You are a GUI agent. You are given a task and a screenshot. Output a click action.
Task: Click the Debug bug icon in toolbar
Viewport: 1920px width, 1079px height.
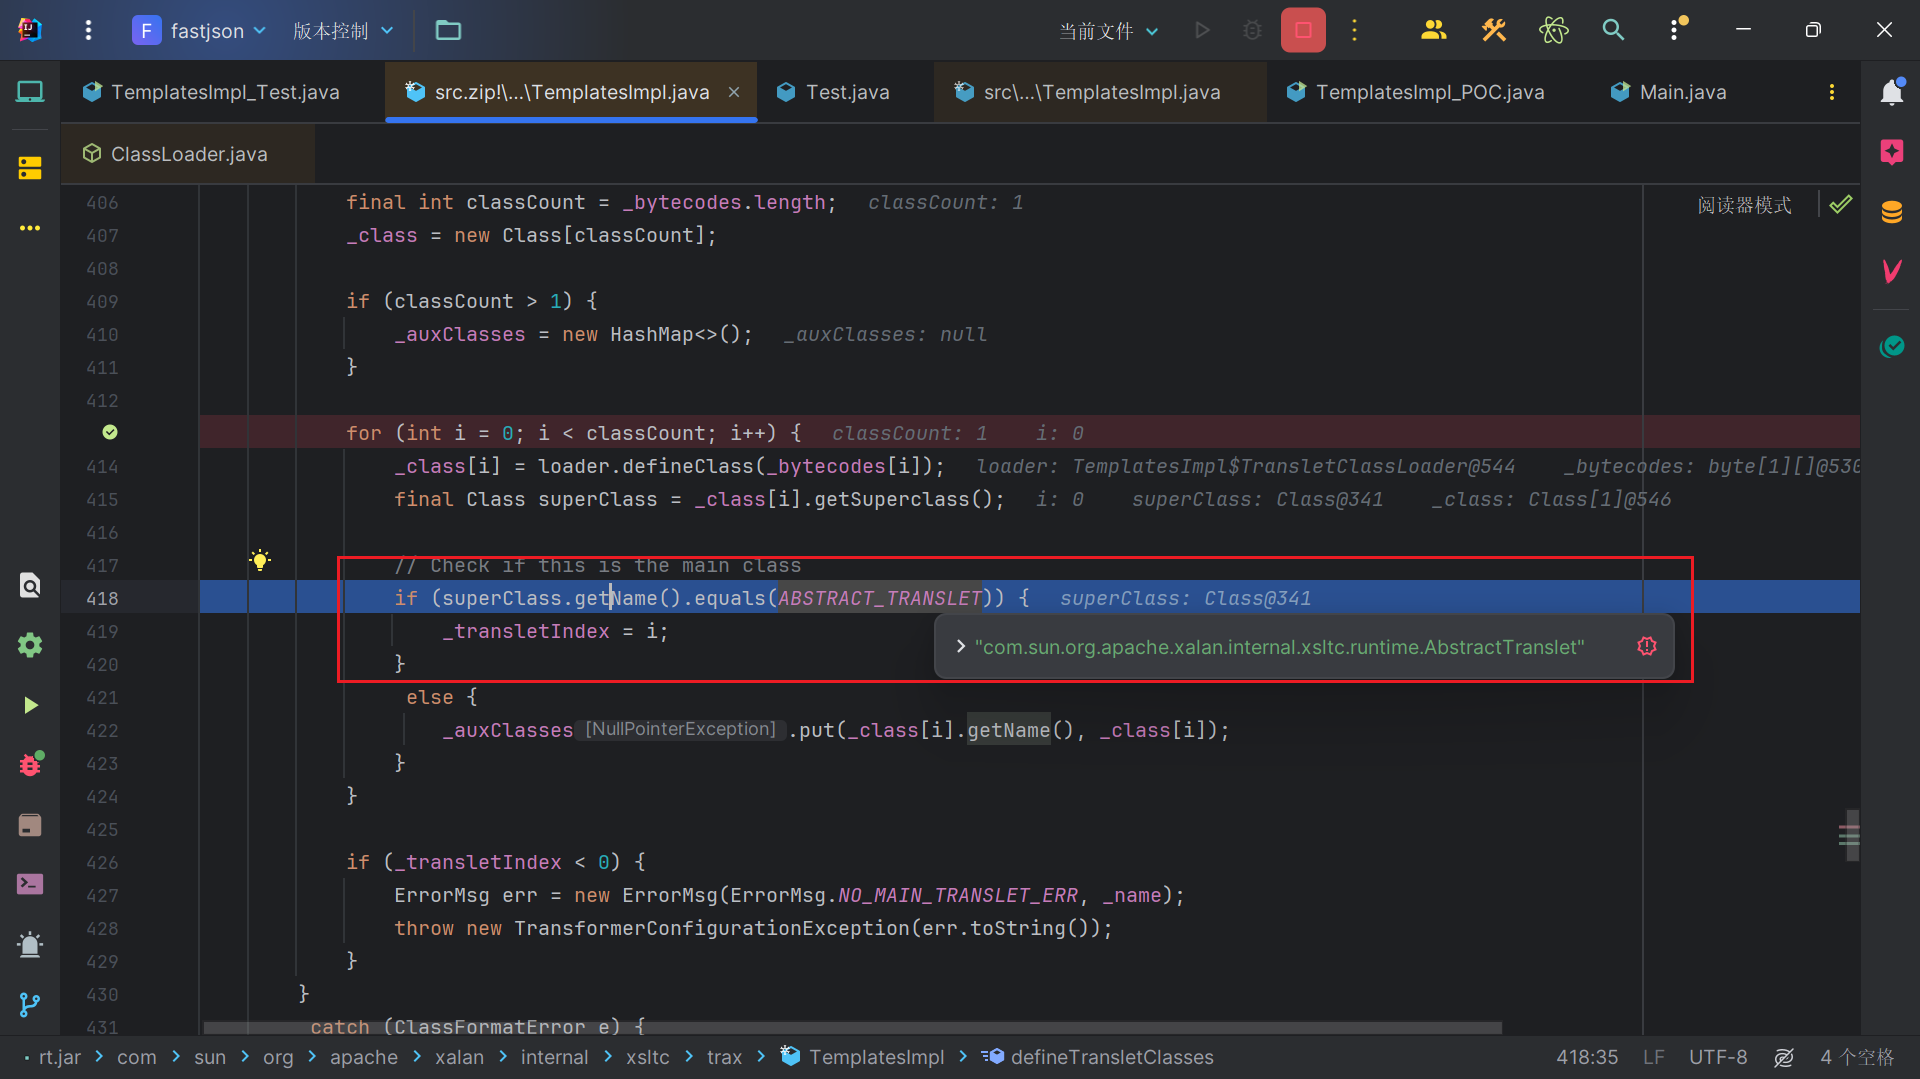tap(1252, 31)
